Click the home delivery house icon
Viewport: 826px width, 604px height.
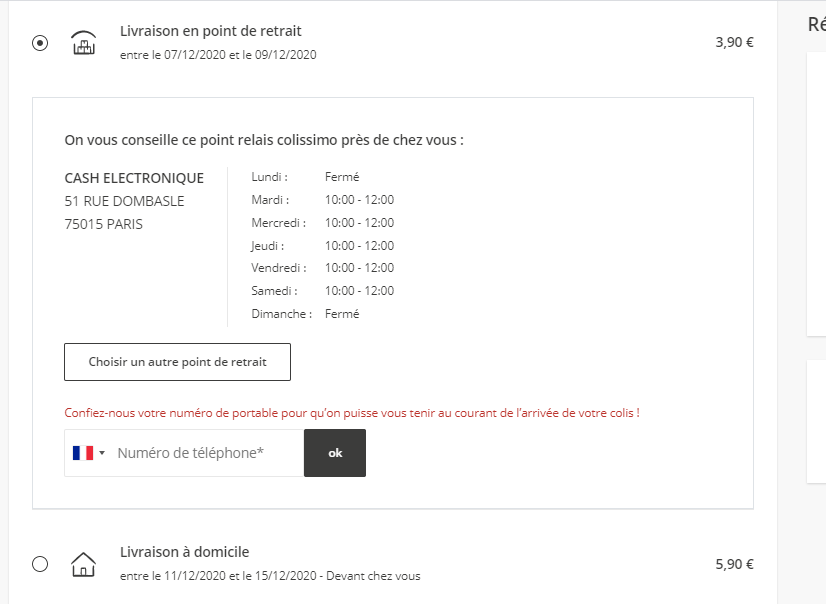(x=83, y=564)
